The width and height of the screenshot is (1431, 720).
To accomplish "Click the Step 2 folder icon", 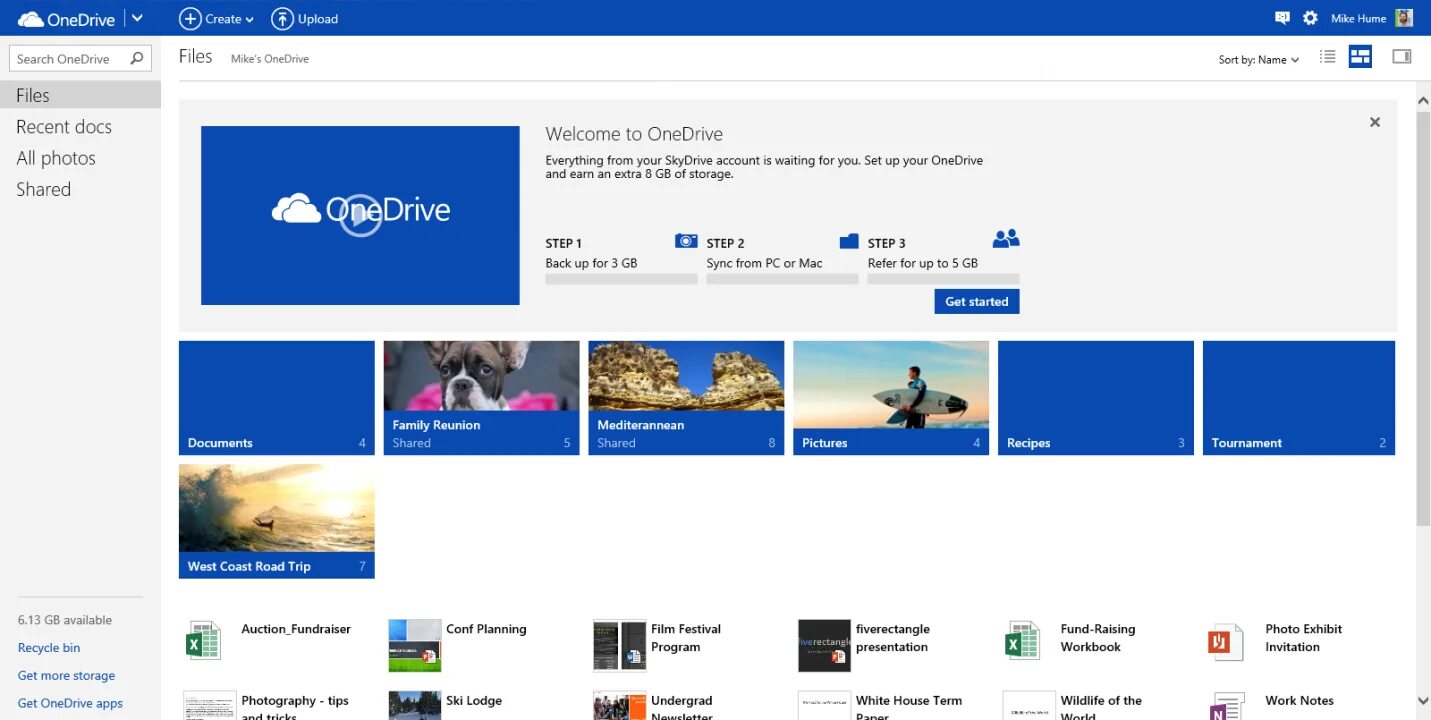I will click(849, 241).
